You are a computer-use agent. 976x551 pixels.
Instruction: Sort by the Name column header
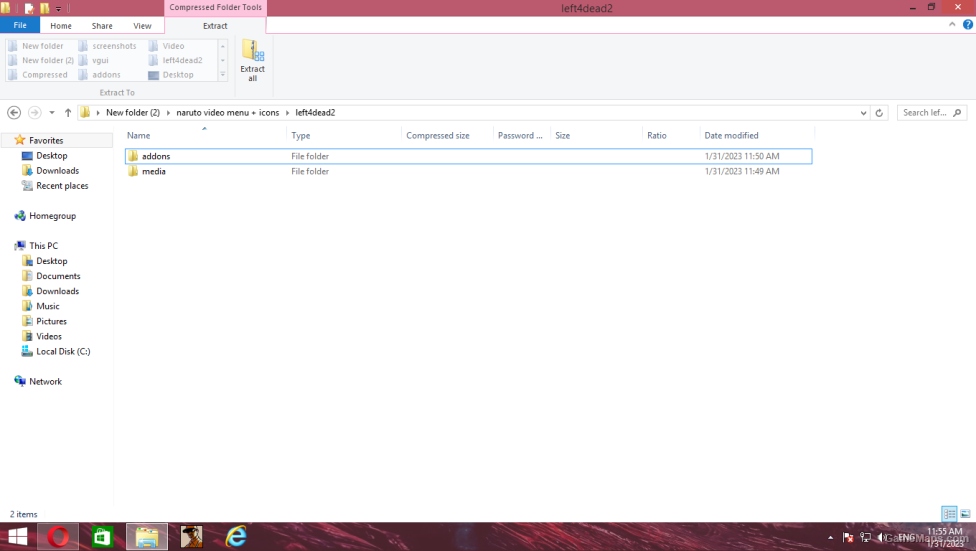(x=138, y=136)
